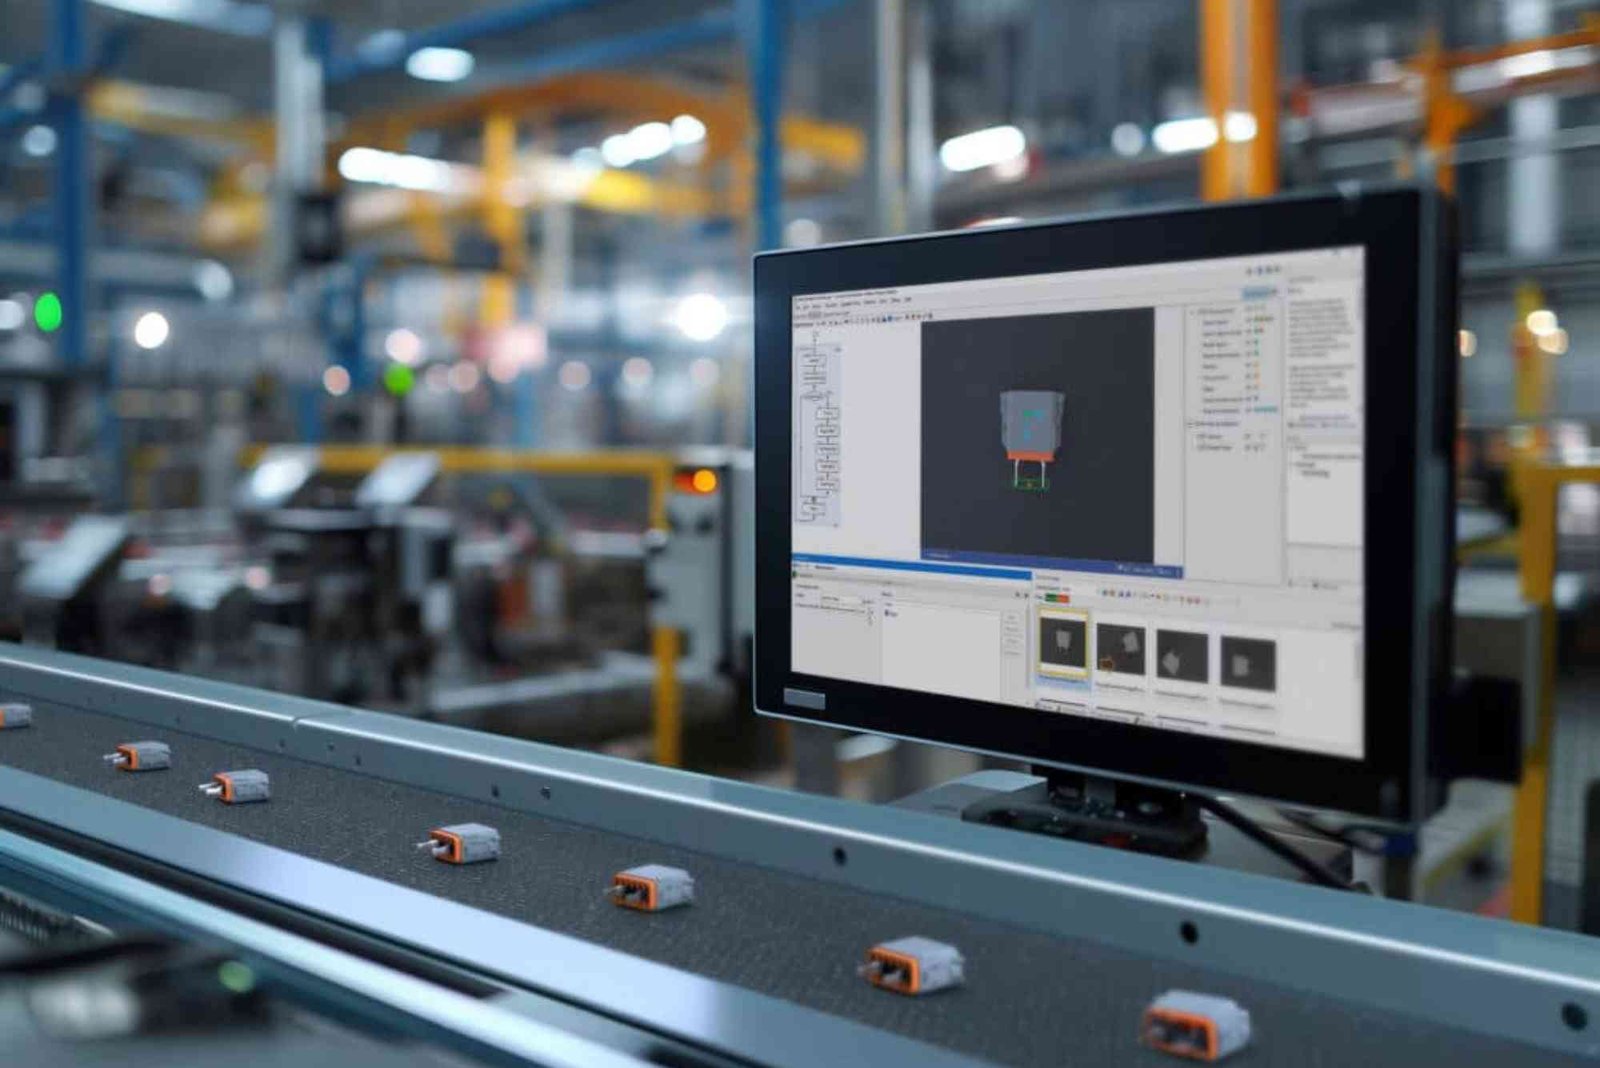Expand the top node of the parameter tree

(x=1191, y=311)
